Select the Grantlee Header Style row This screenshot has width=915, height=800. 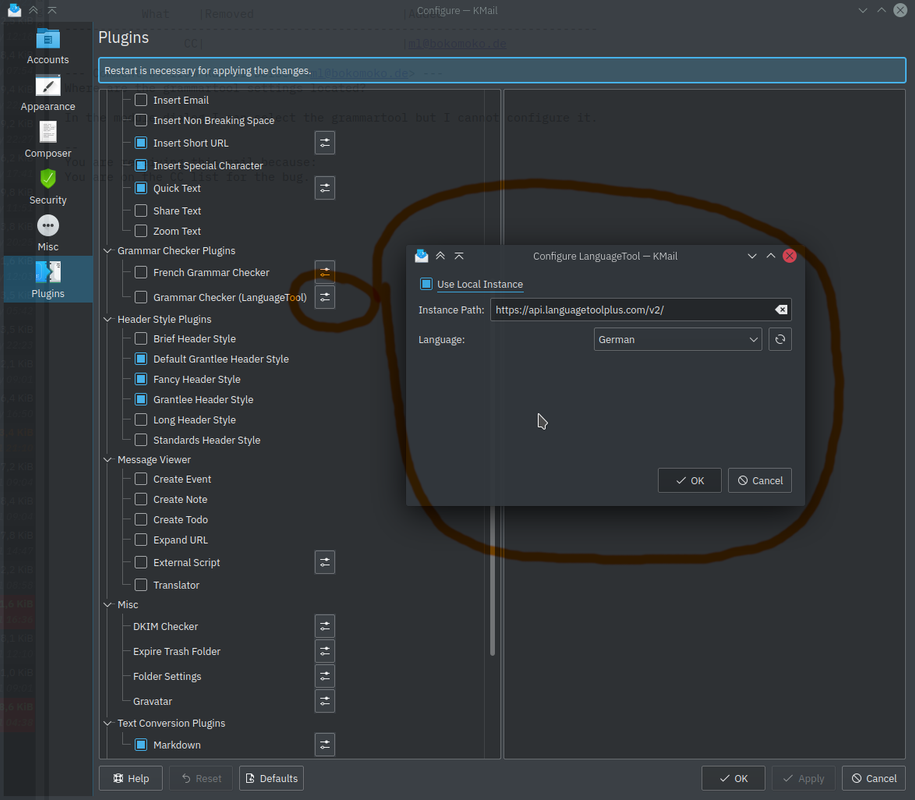click(203, 400)
